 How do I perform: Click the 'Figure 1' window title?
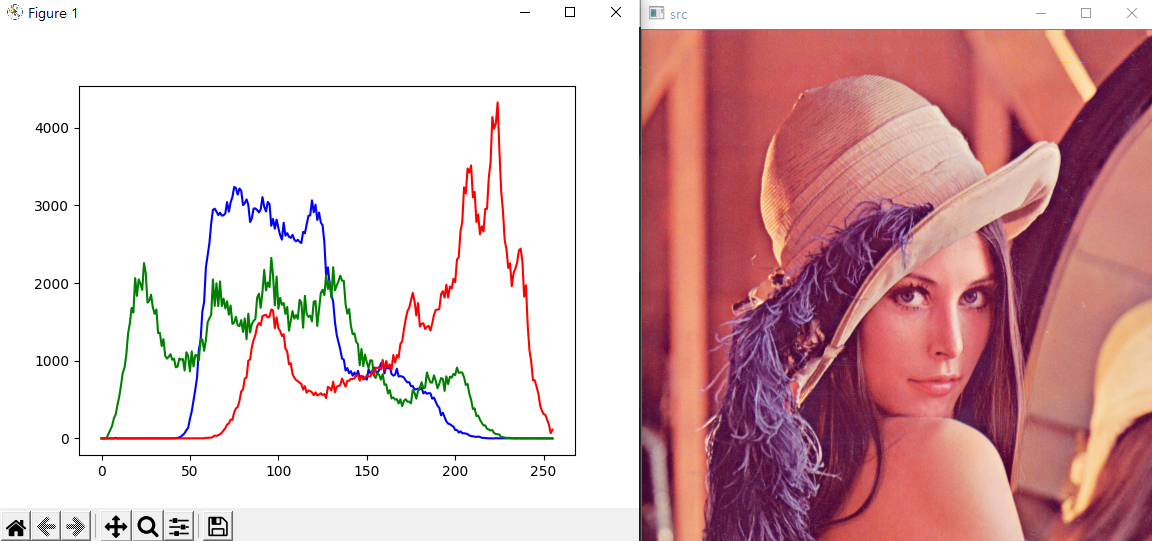point(53,13)
